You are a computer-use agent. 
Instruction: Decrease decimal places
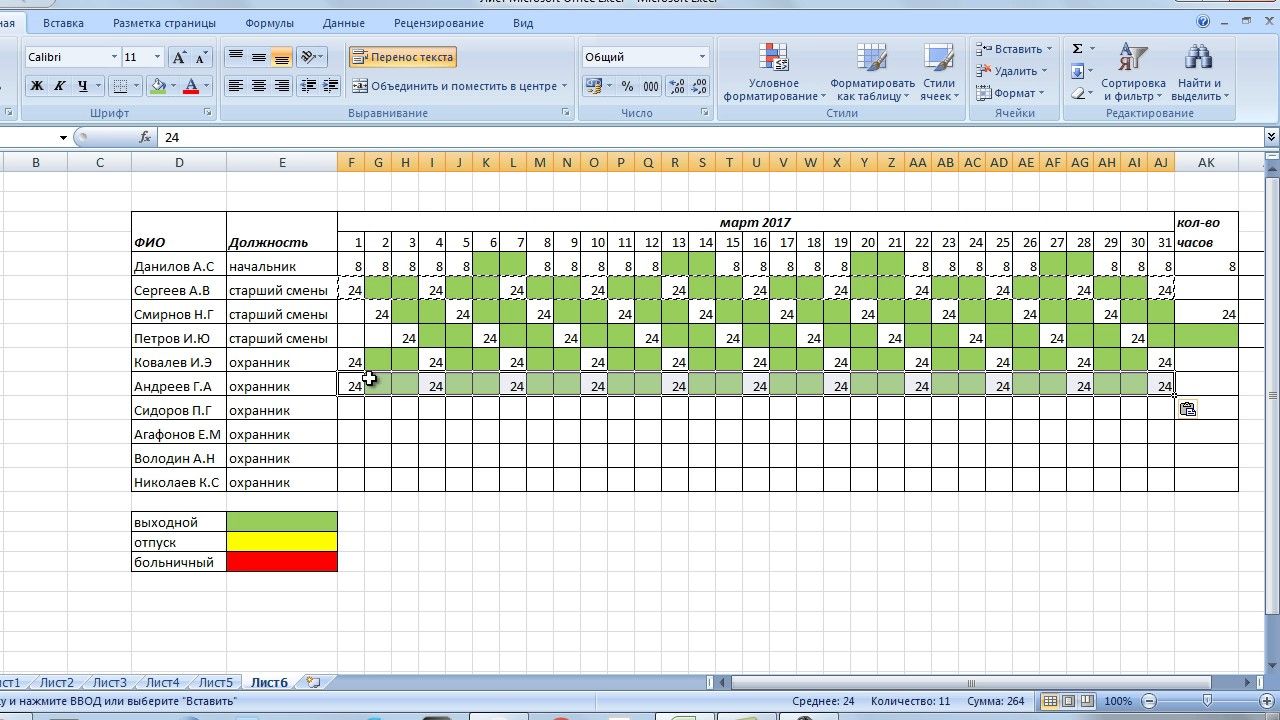pos(700,86)
